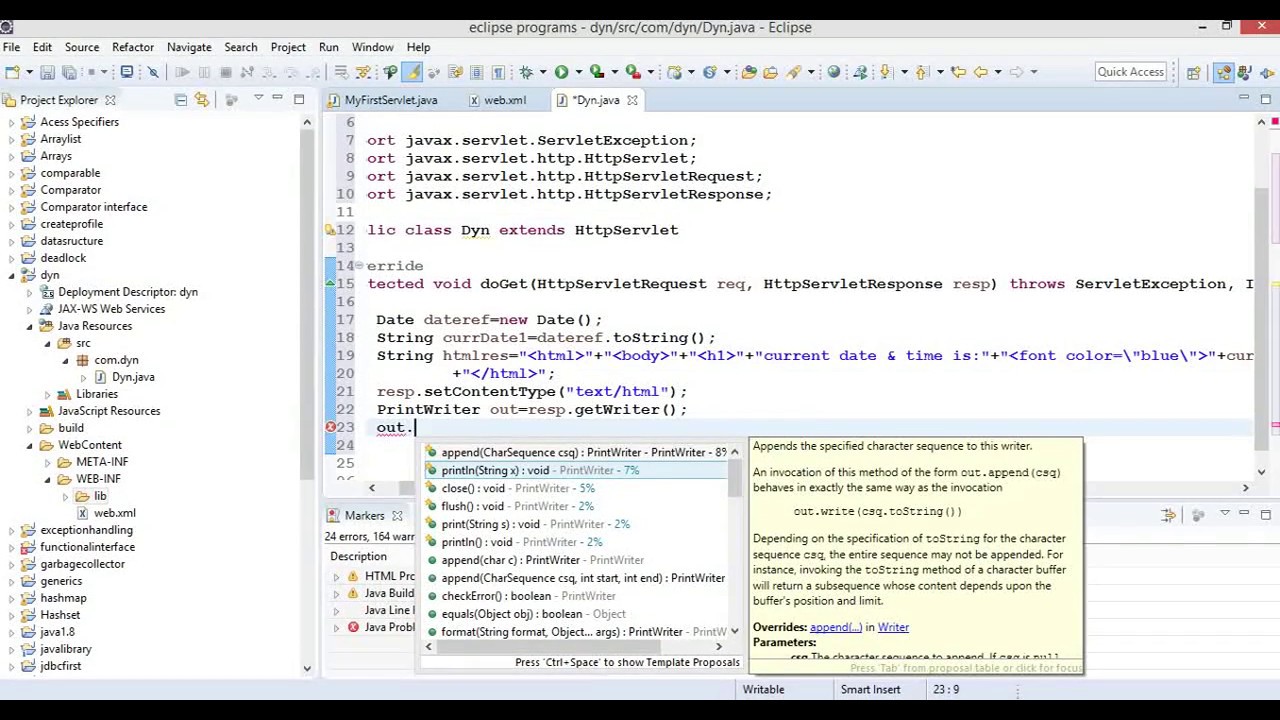Go to Previous Annotation arrow

pyautogui.click(x=922, y=72)
